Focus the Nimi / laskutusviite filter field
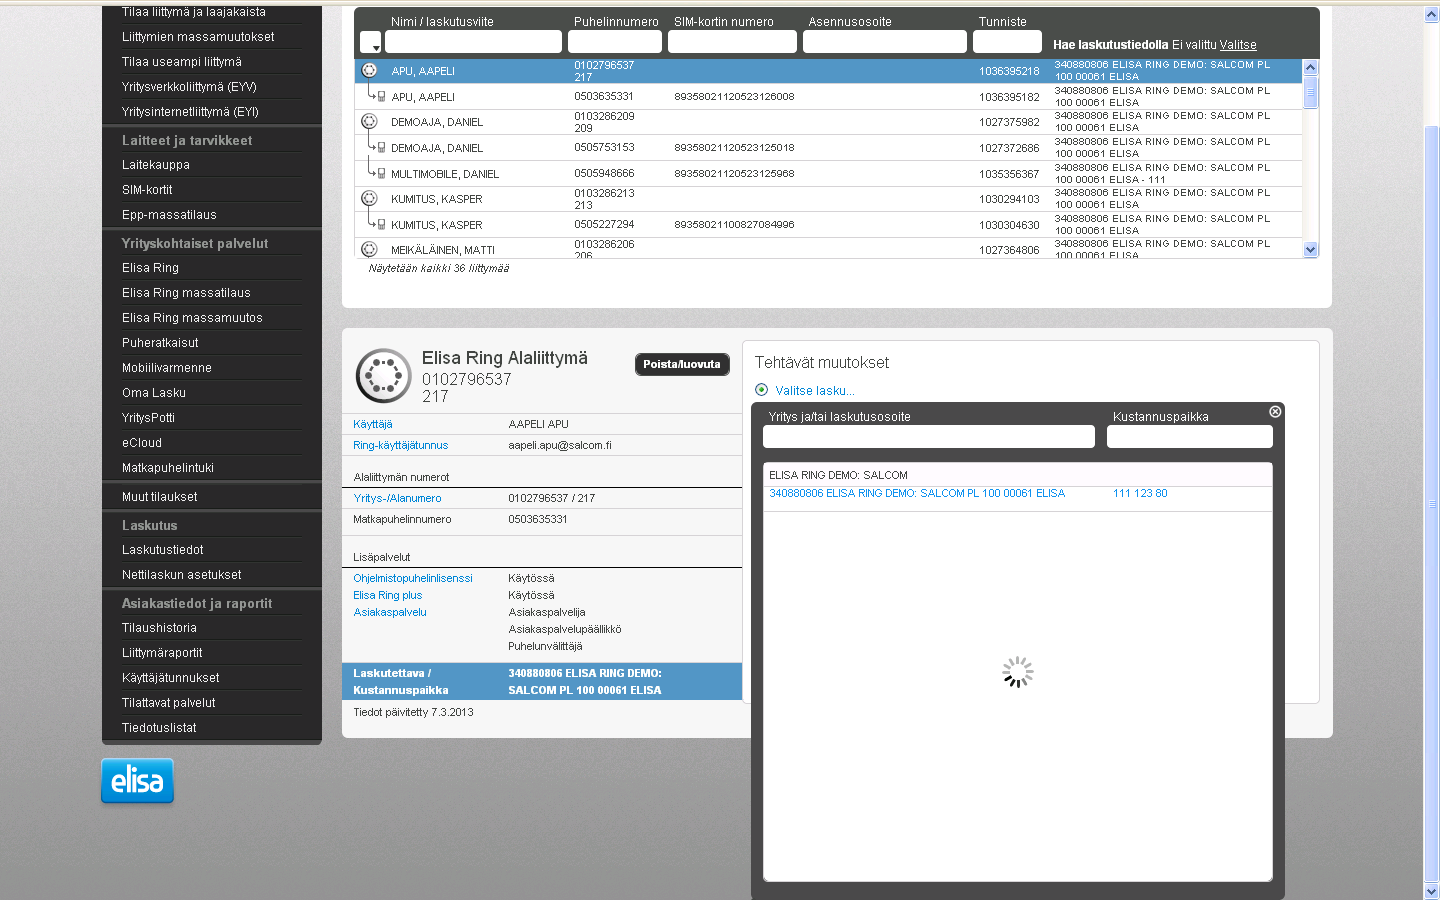1440x900 pixels. pos(473,42)
